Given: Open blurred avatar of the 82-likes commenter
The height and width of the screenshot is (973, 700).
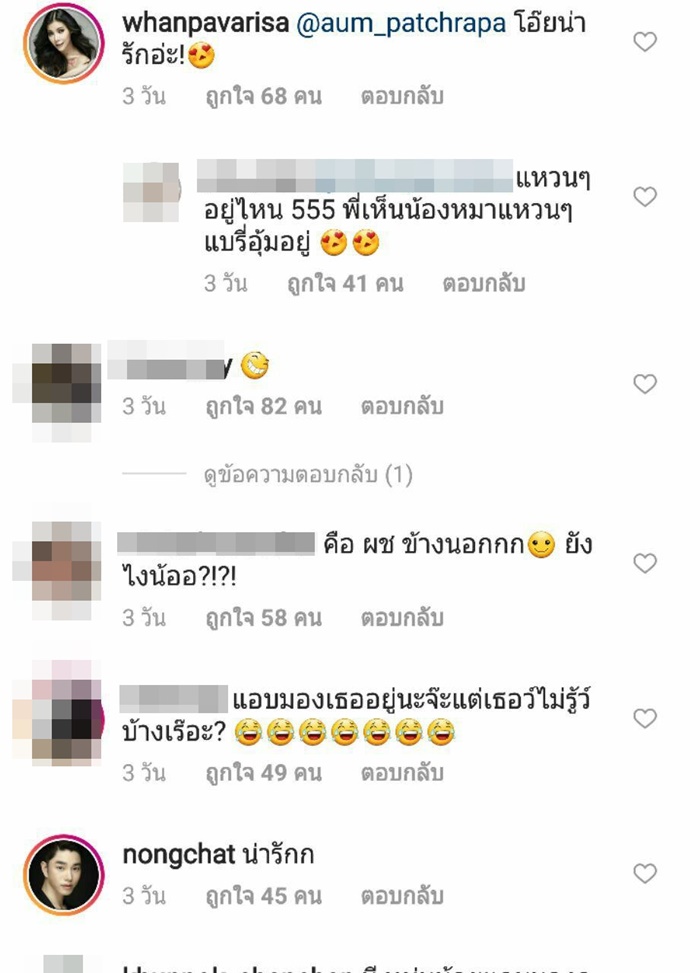Looking at the screenshot, I should pyautogui.click(x=57, y=392).
